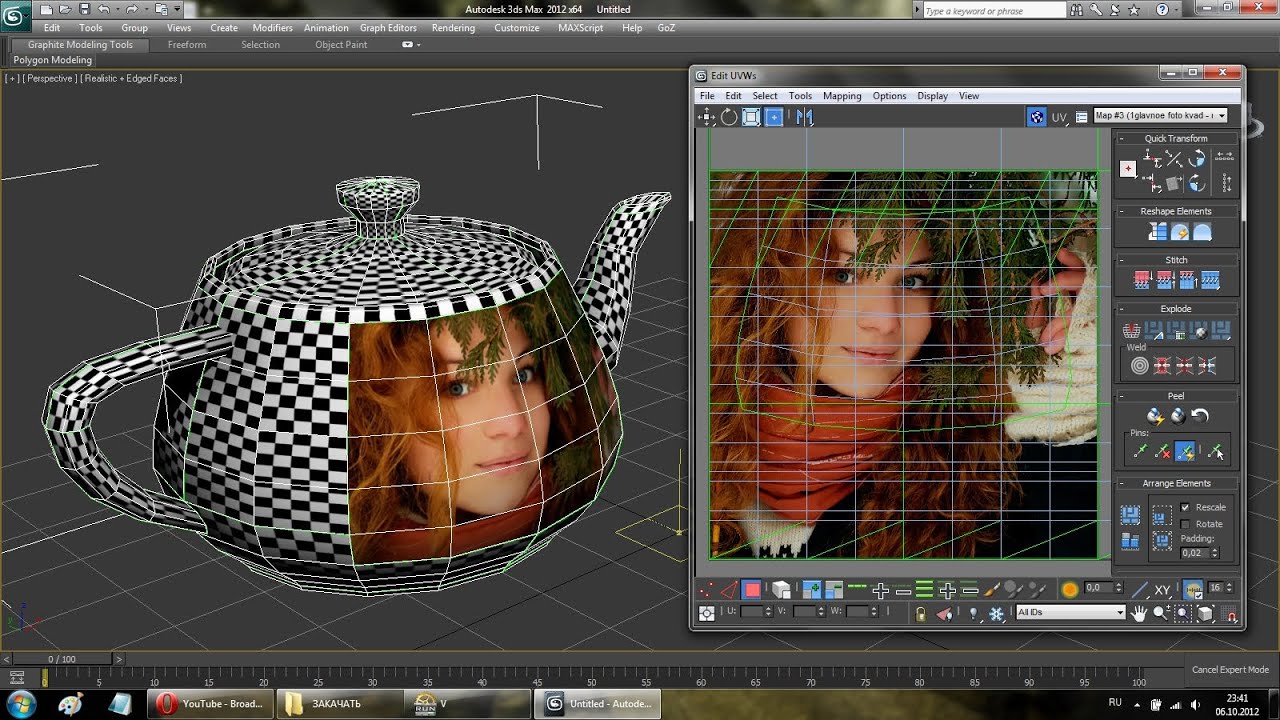Collapse the Arrange Elements rollout
The width and height of the screenshot is (1280, 720).
[1176, 483]
